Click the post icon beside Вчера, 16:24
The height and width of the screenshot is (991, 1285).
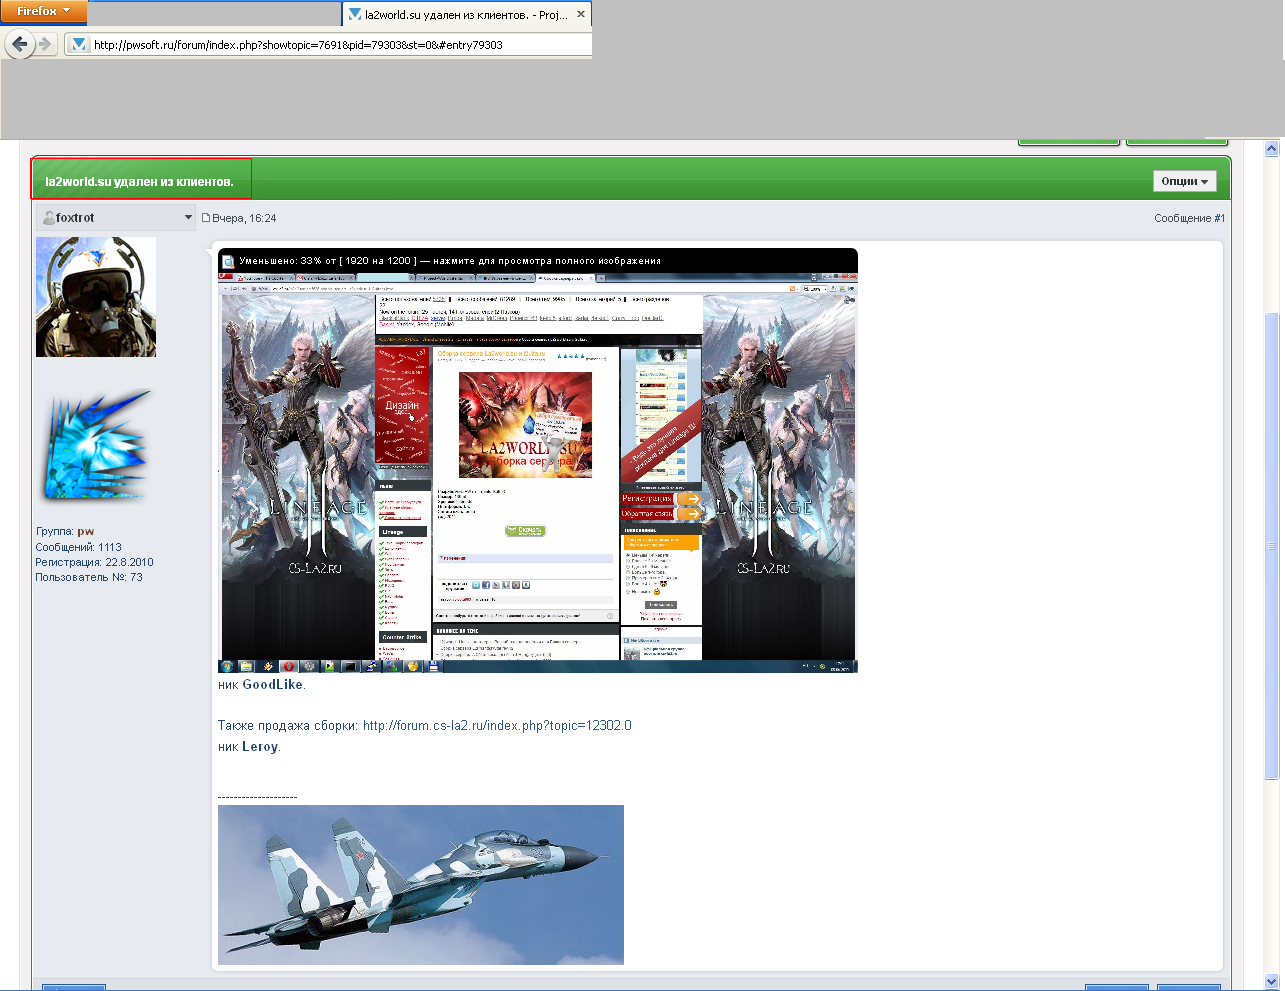pyautogui.click(x=206, y=218)
